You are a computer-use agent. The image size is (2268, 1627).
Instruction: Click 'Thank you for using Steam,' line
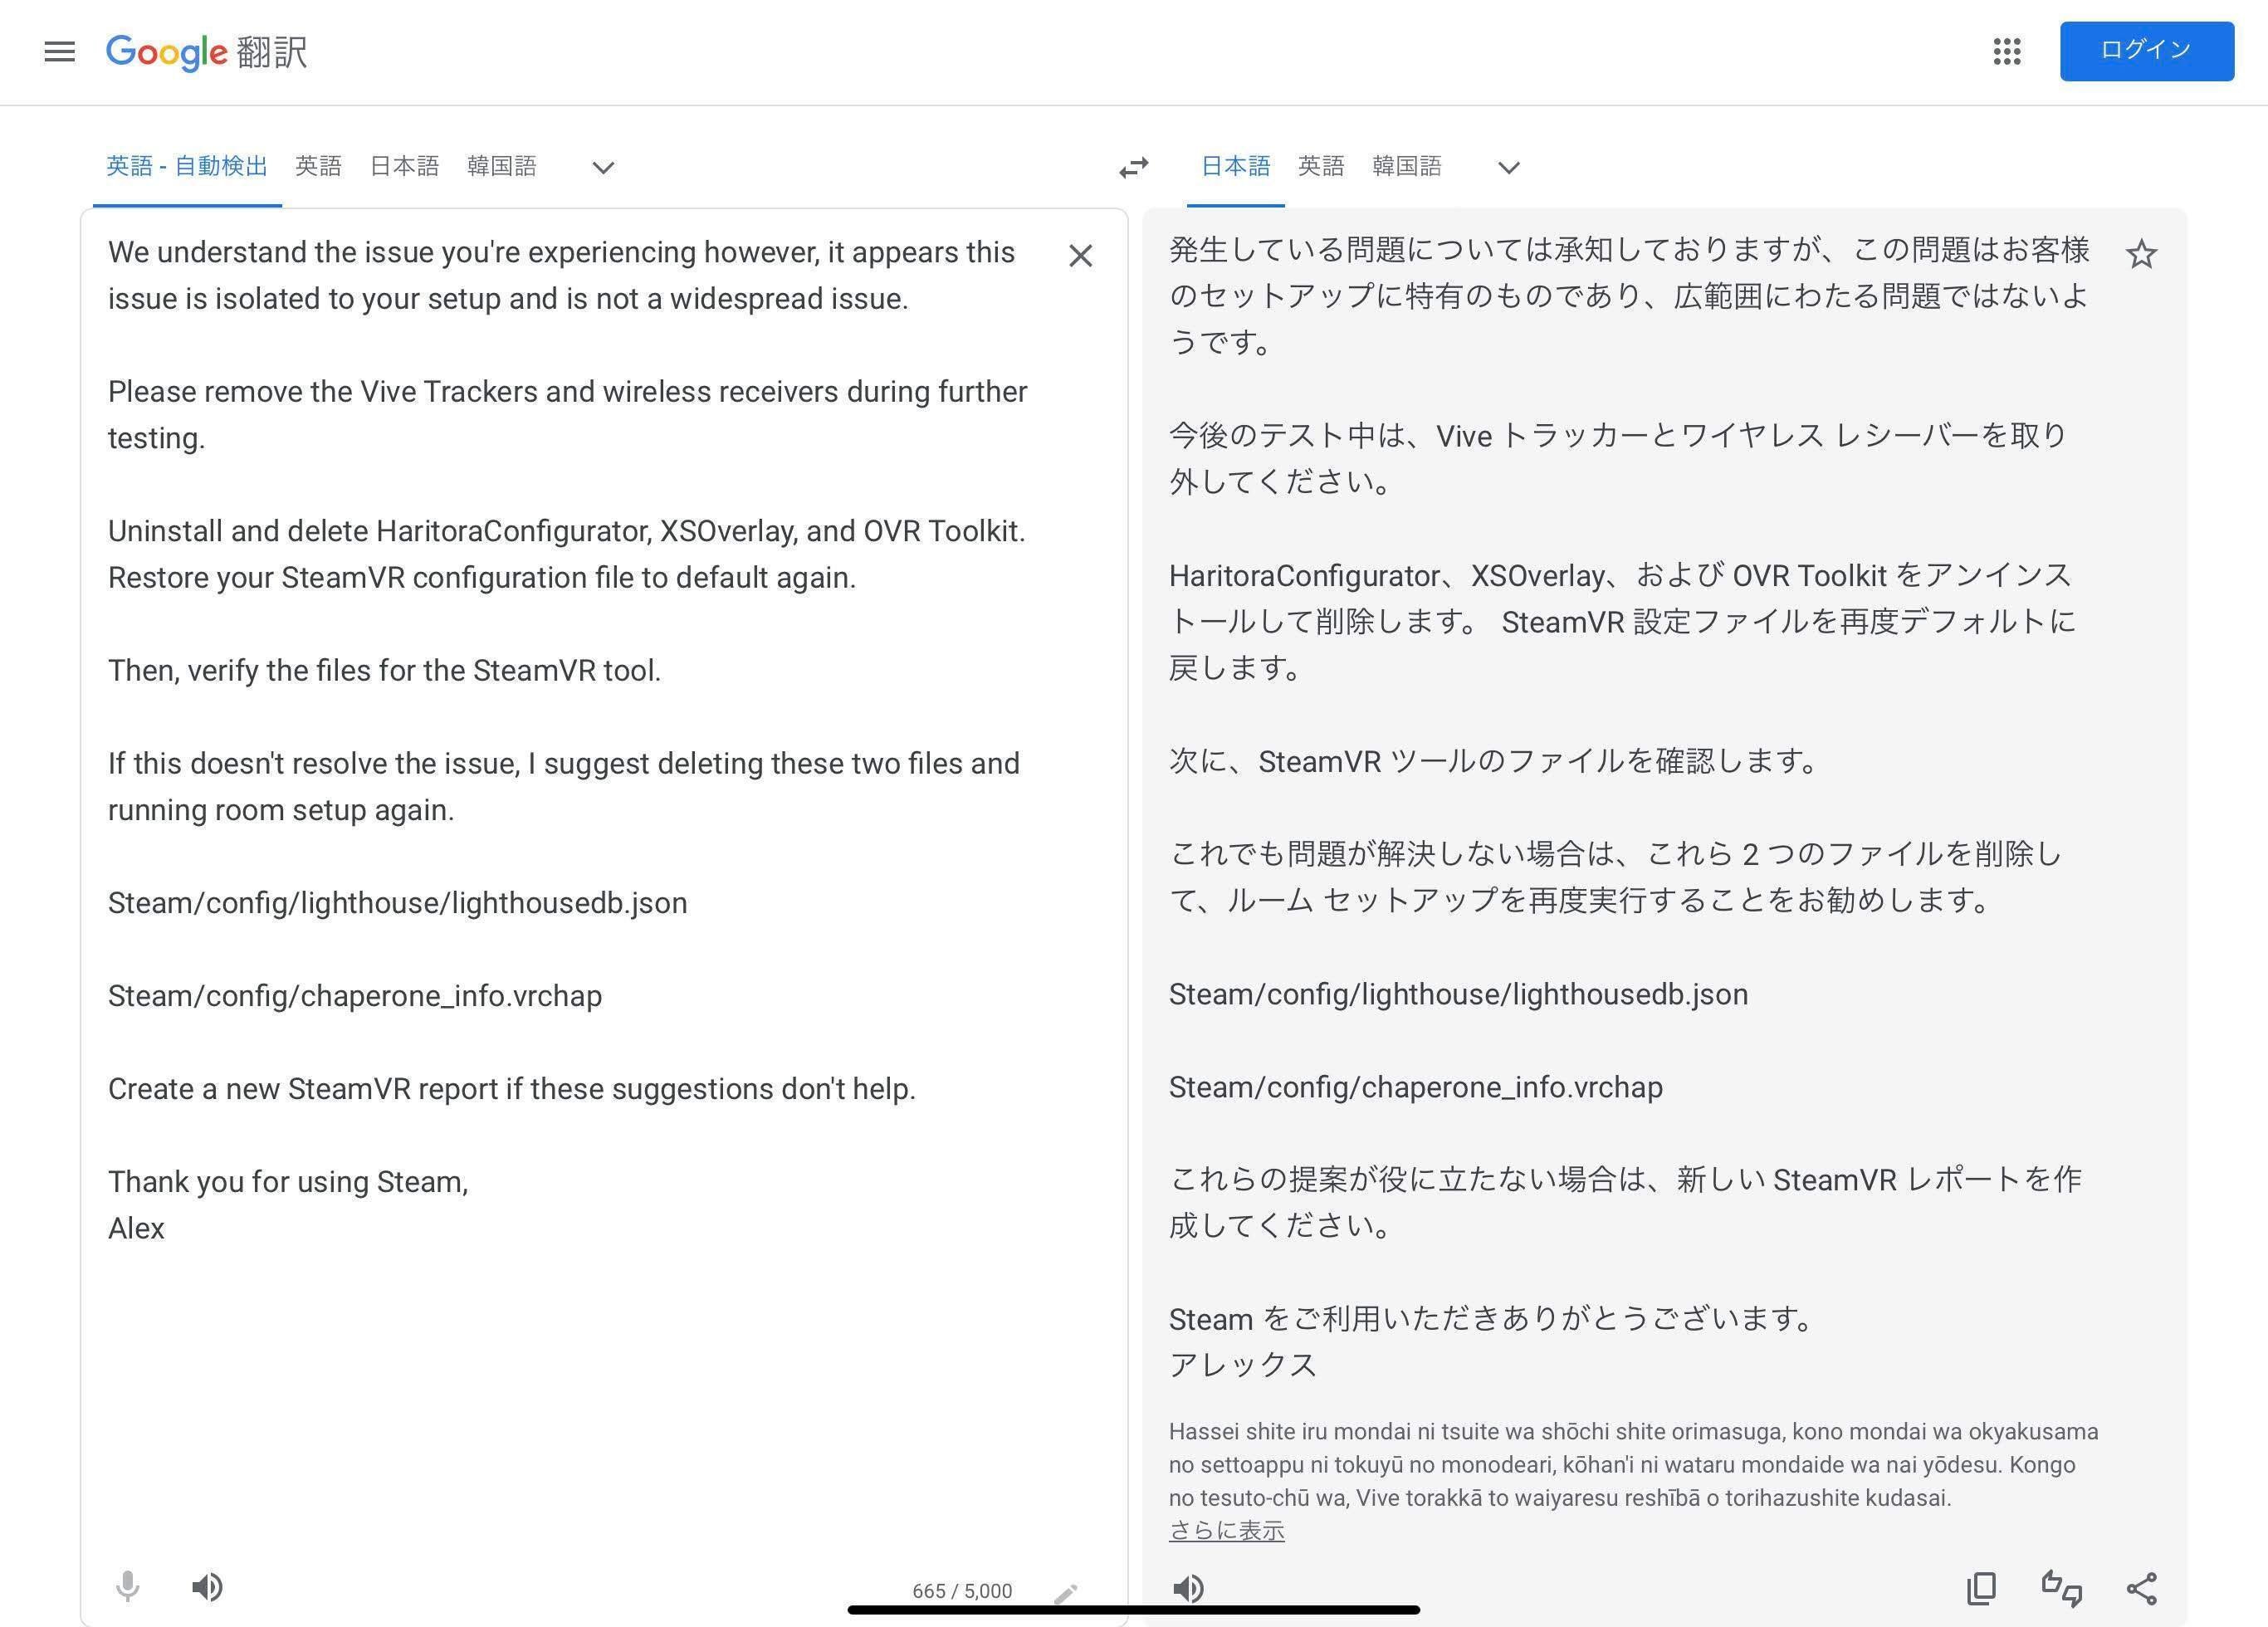pos(288,1182)
